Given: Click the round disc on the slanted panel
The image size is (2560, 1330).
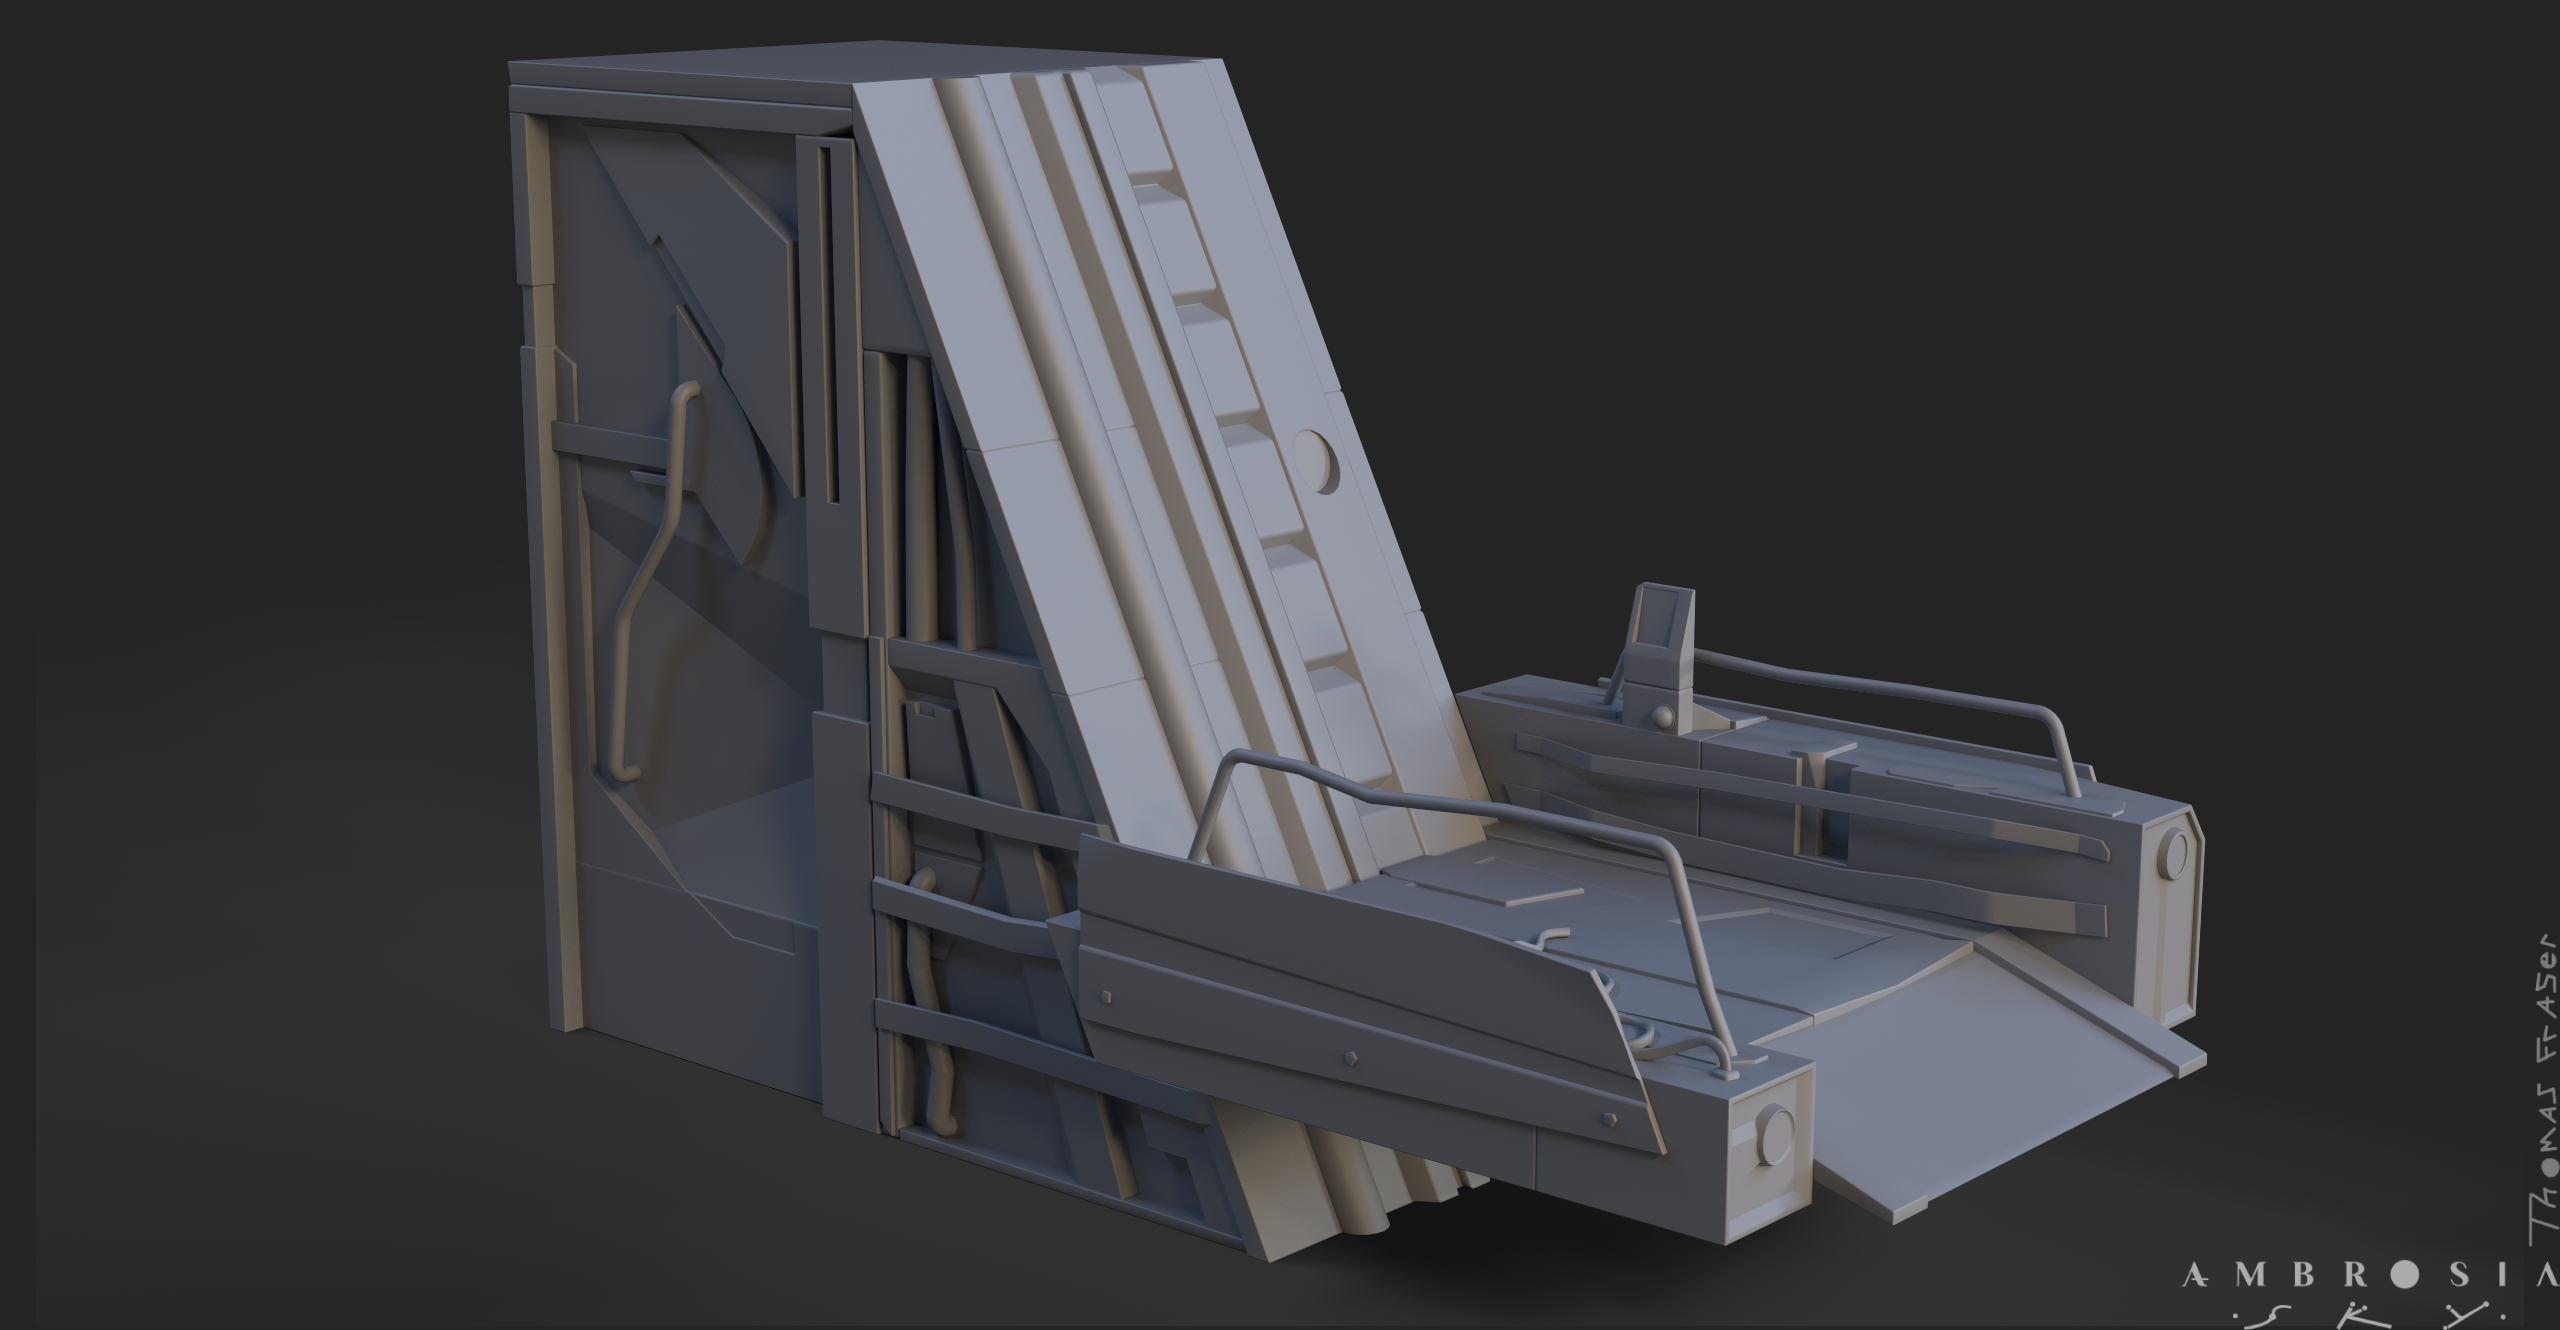Looking at the screenshot, I should tap(1316, 460).
